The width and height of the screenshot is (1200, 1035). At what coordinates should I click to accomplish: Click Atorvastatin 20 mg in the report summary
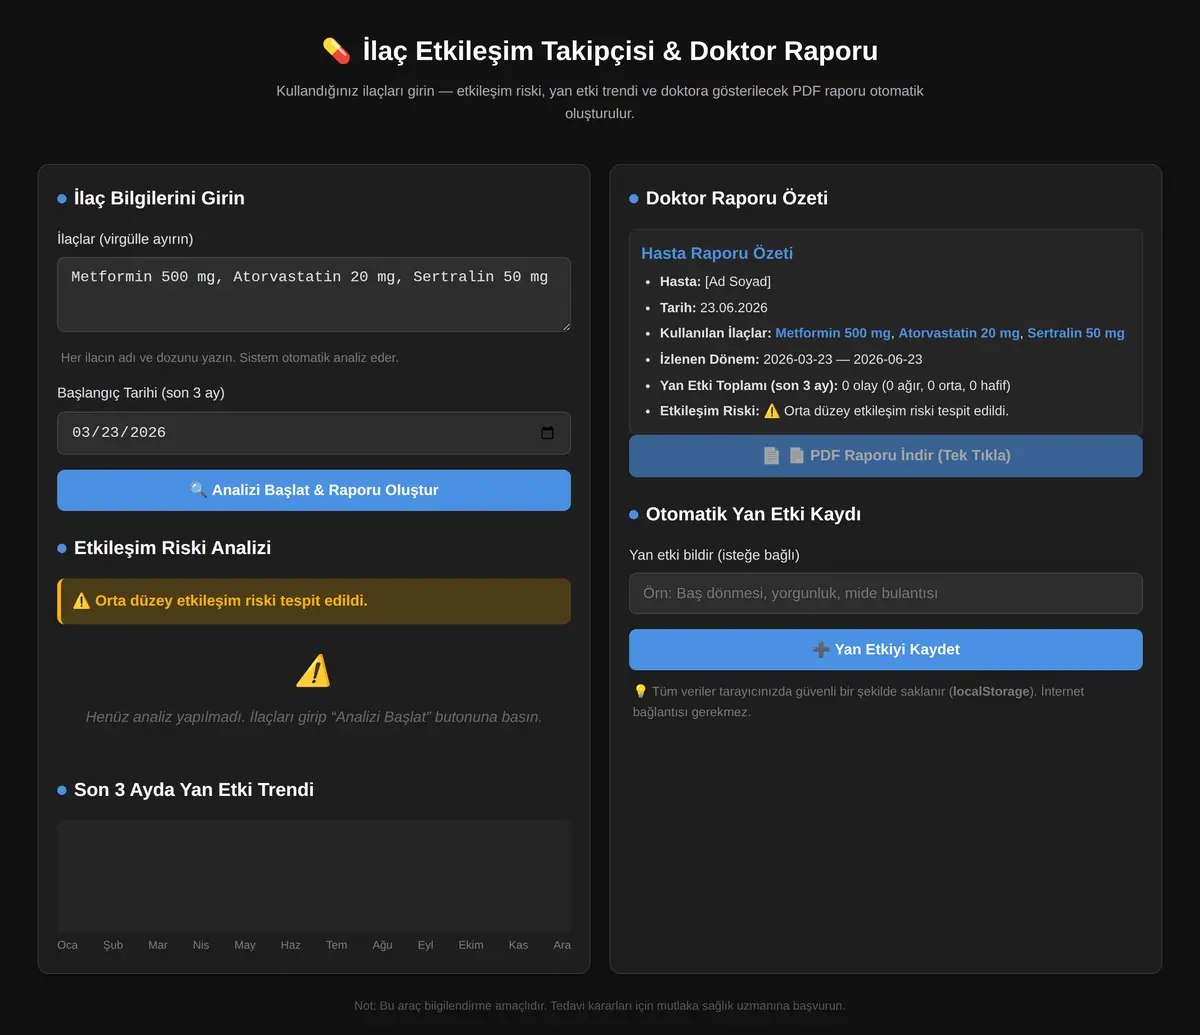(959, 333)
